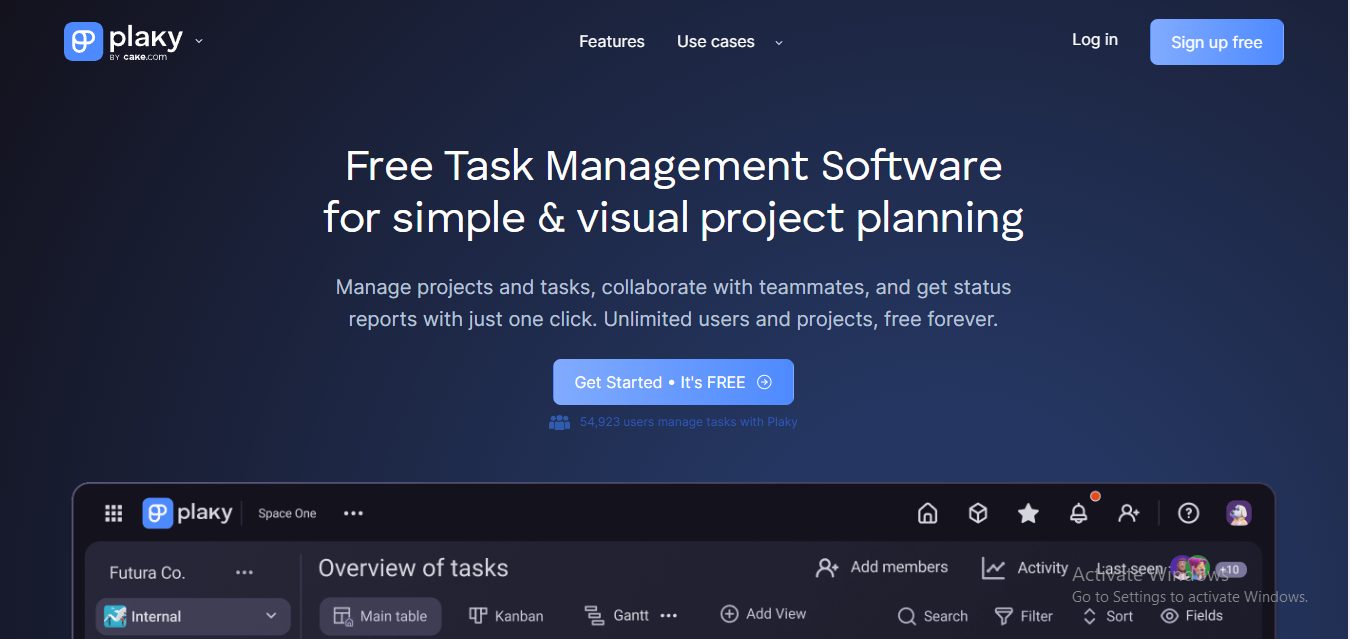Open the Use cases menu
Image resolution: width=1350 pixels, height=639 pixels.
(x=716, y=42)
